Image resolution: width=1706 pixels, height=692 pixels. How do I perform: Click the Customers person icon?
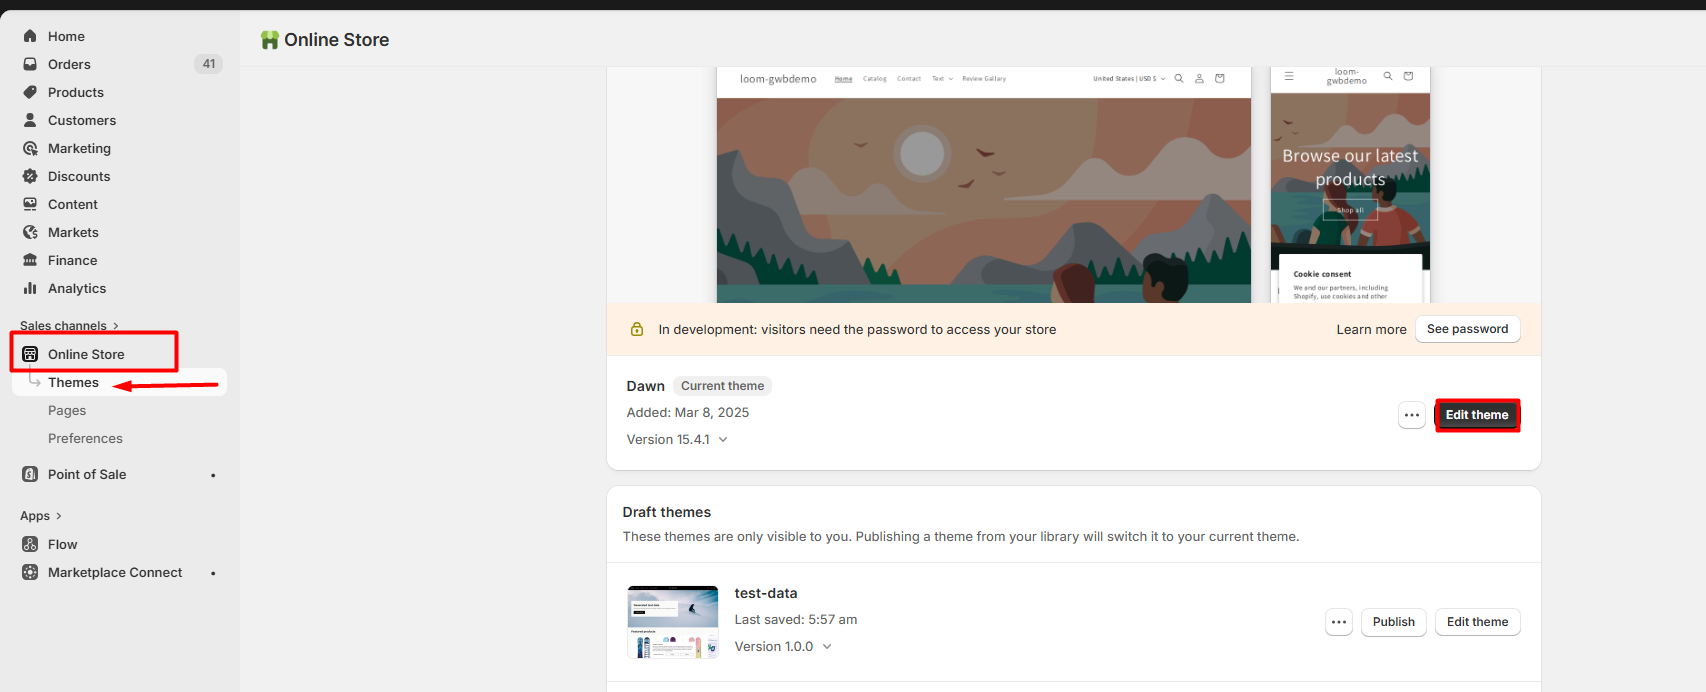(30, 120)
